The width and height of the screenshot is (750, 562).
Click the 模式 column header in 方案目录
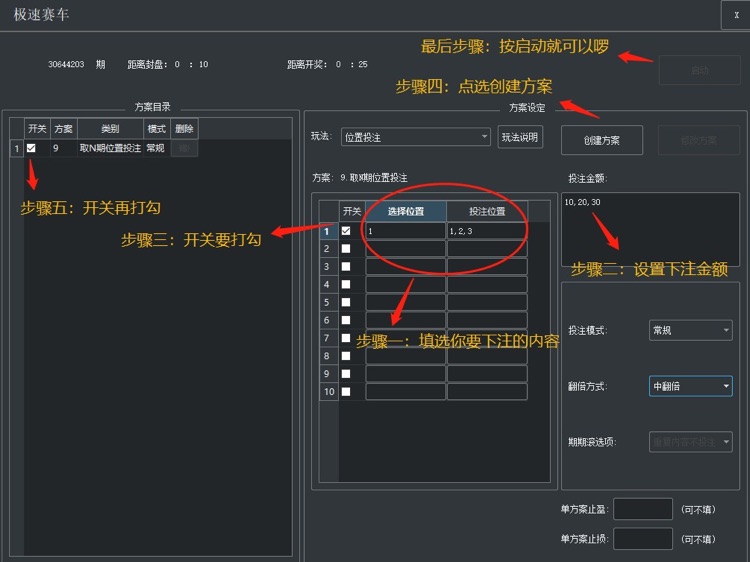(156, 129)
